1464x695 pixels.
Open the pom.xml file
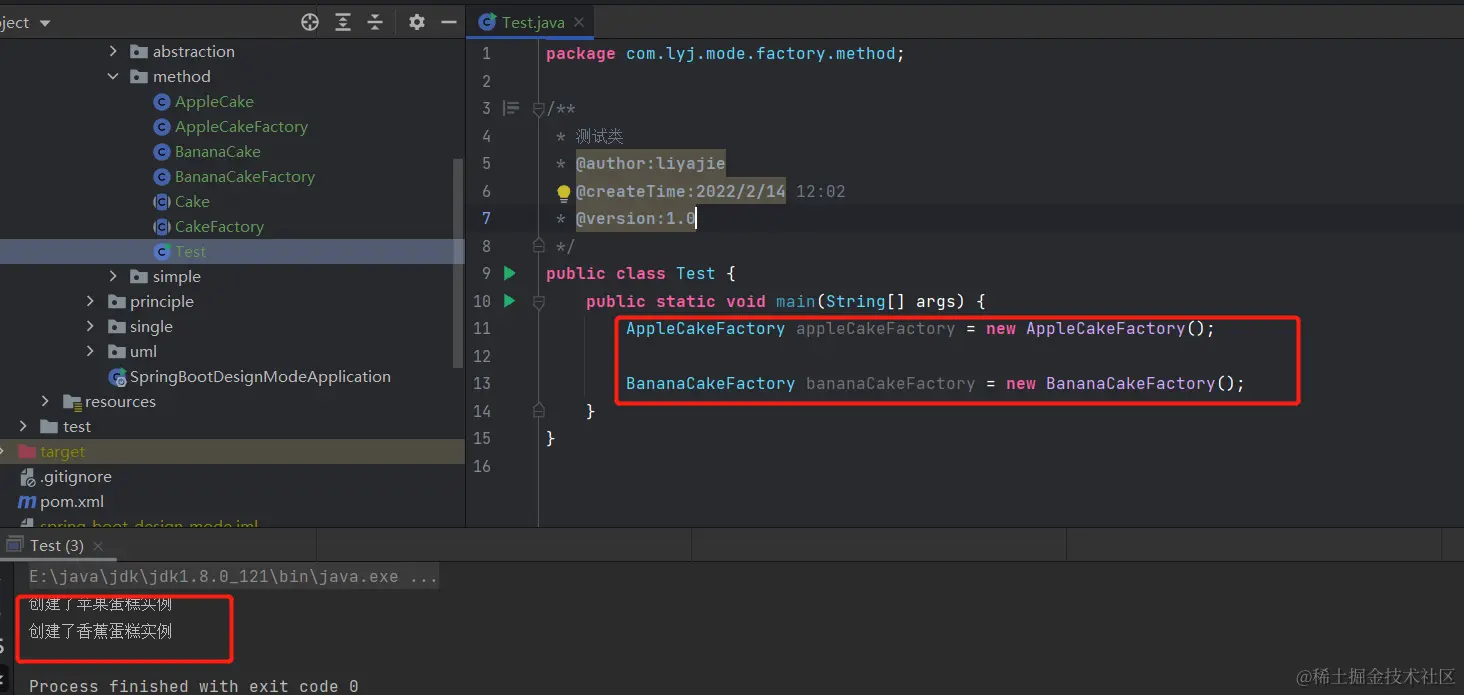click(71, 501)
